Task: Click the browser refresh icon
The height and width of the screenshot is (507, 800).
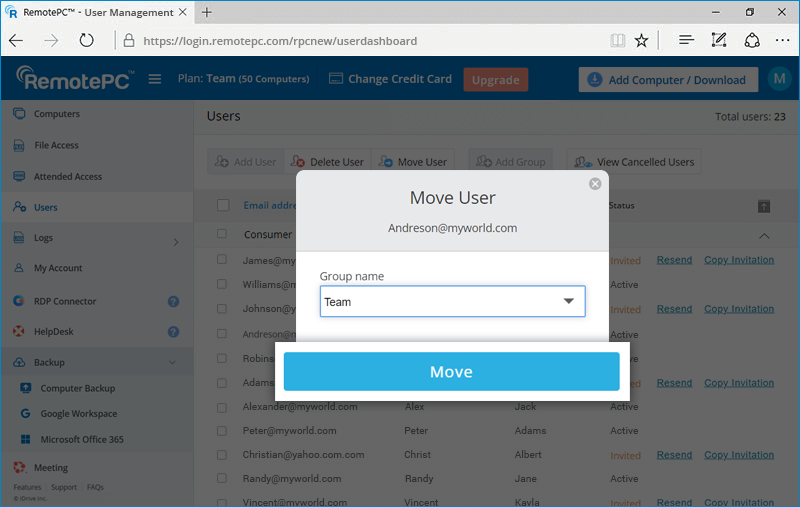Action: 86,41
